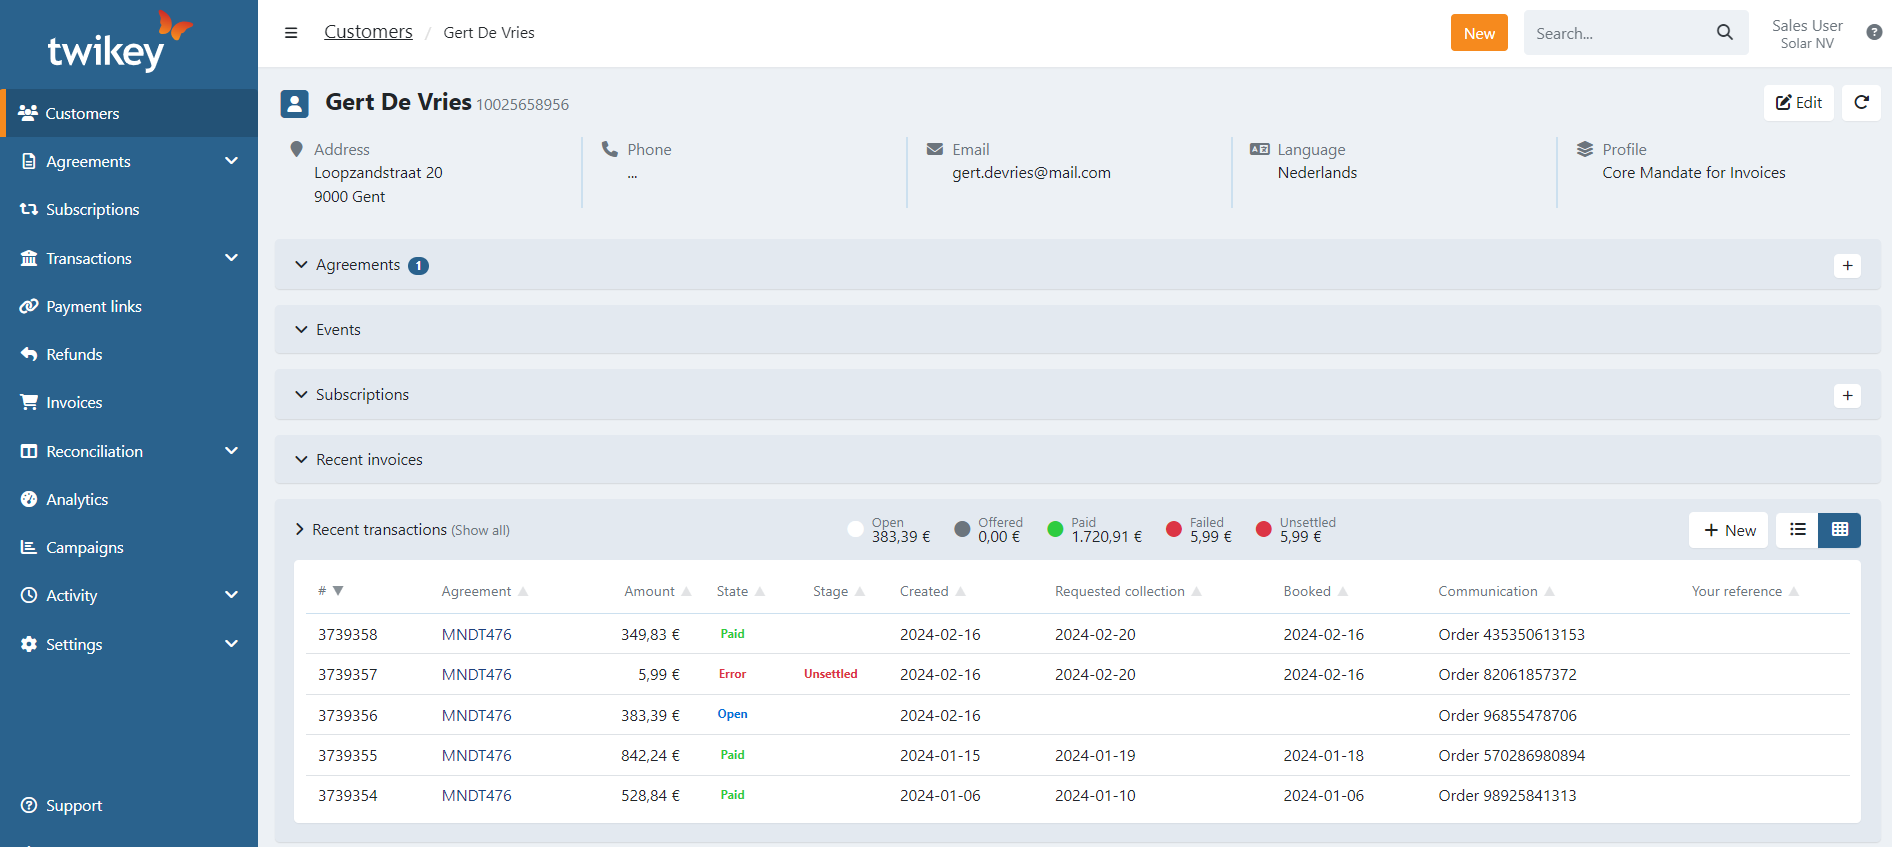Open the help question mark icon

[x=1873, y=32]
